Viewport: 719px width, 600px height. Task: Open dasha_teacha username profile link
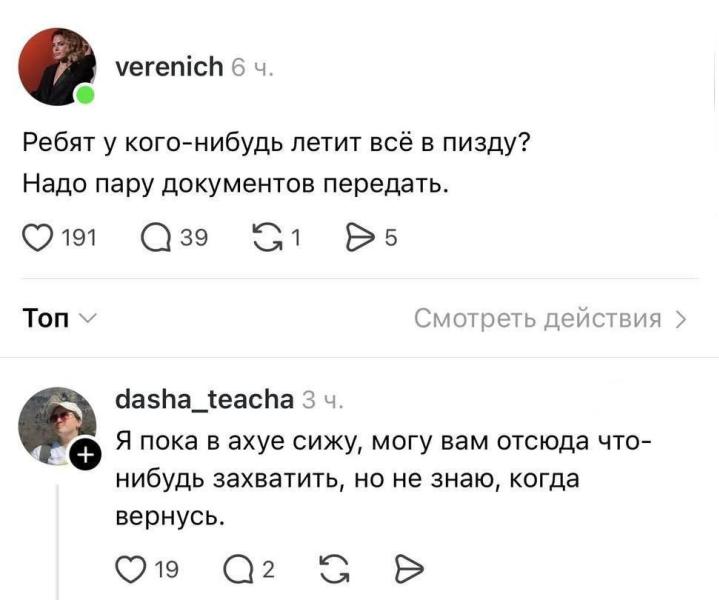coord(204,400)
